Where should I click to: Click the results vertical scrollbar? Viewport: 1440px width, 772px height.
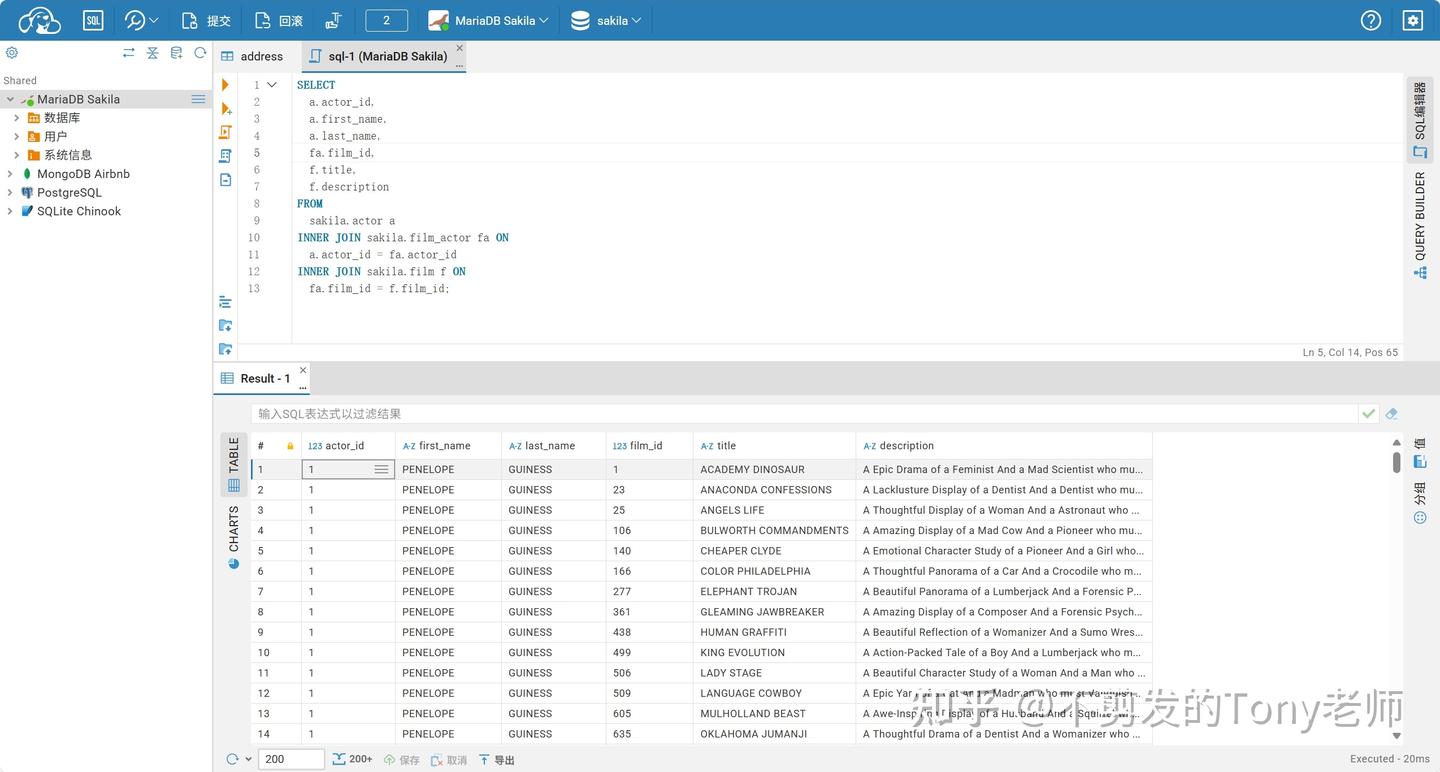1397,461
